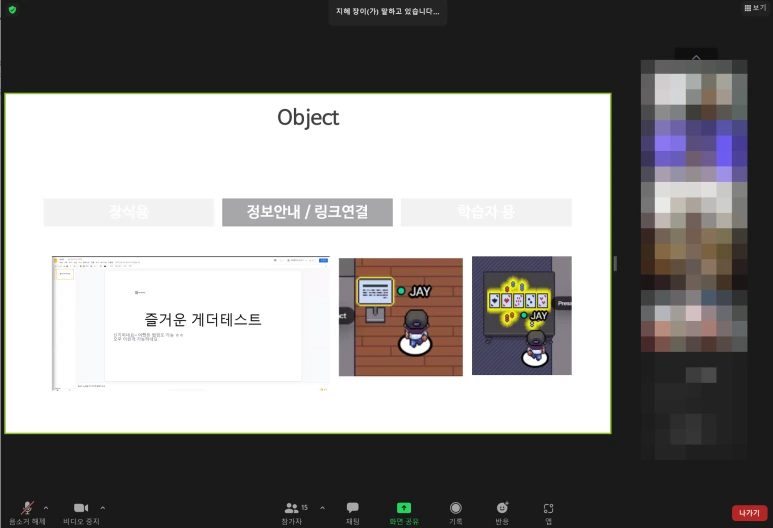Viewport: 773px width, 528px height.
Task: Select the faded 장식용 tab
Action: coord(129,212)
